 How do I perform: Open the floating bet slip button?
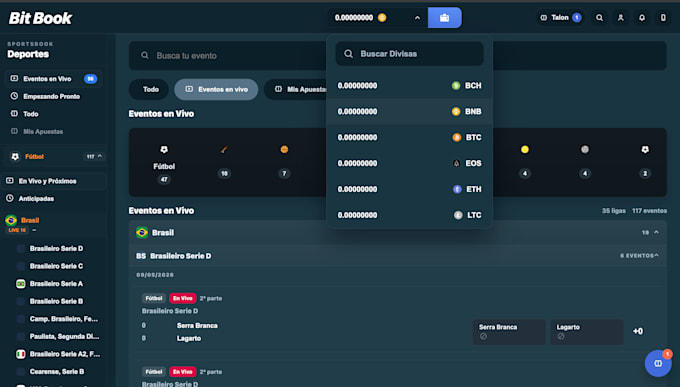coord(658,363)
